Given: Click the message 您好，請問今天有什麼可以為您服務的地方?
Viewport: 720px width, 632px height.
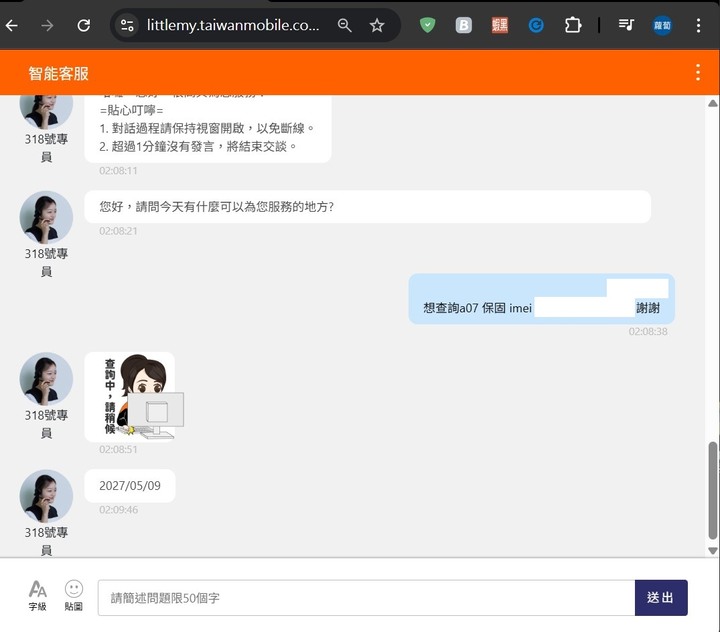Looking at the screenshot, I should click(x=367, y=207).
